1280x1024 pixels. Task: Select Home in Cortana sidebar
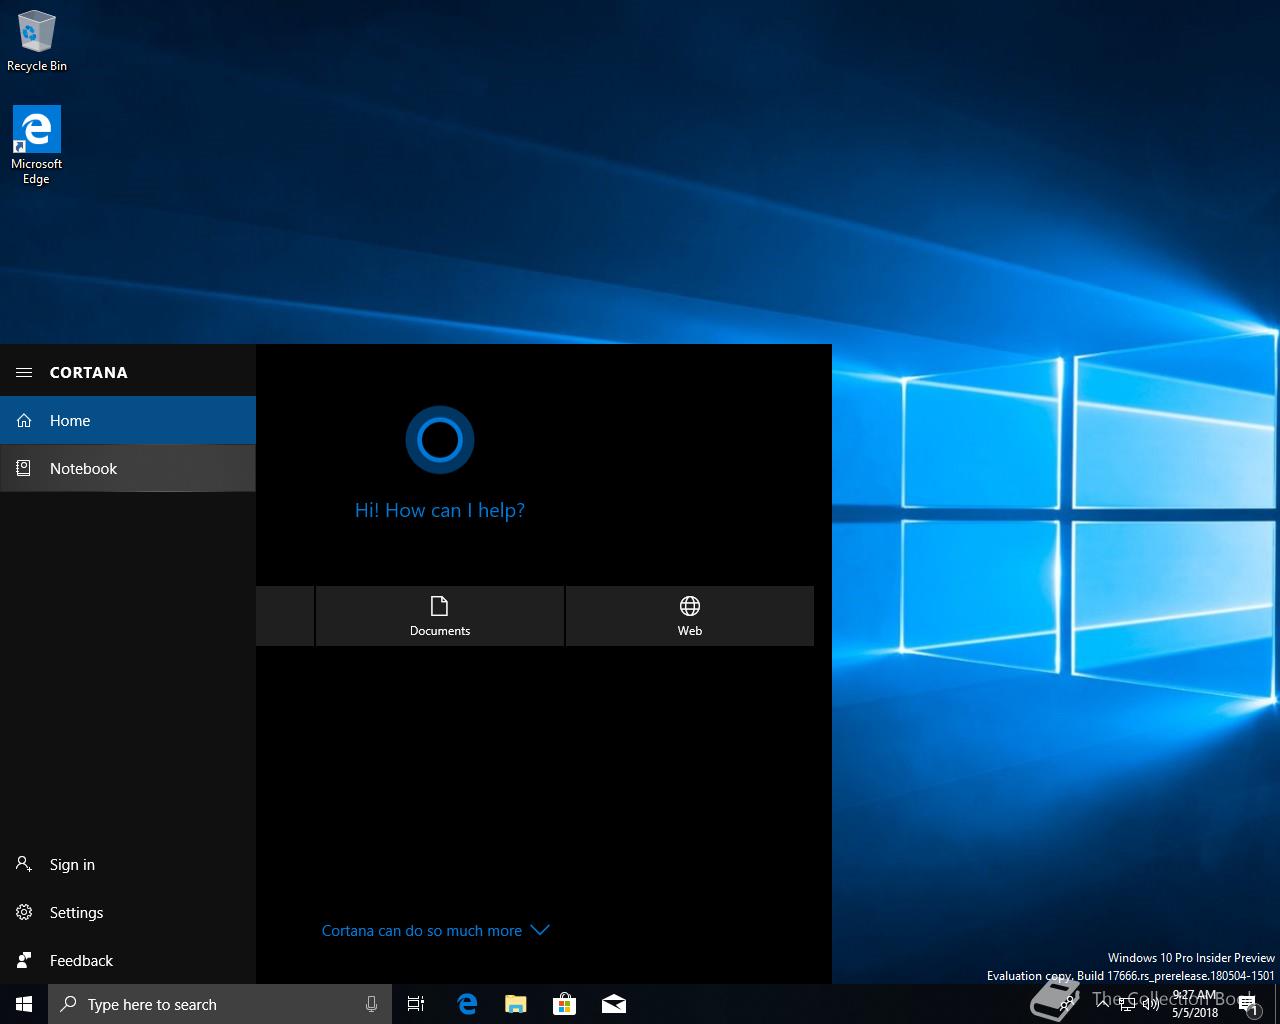(128, 420)
